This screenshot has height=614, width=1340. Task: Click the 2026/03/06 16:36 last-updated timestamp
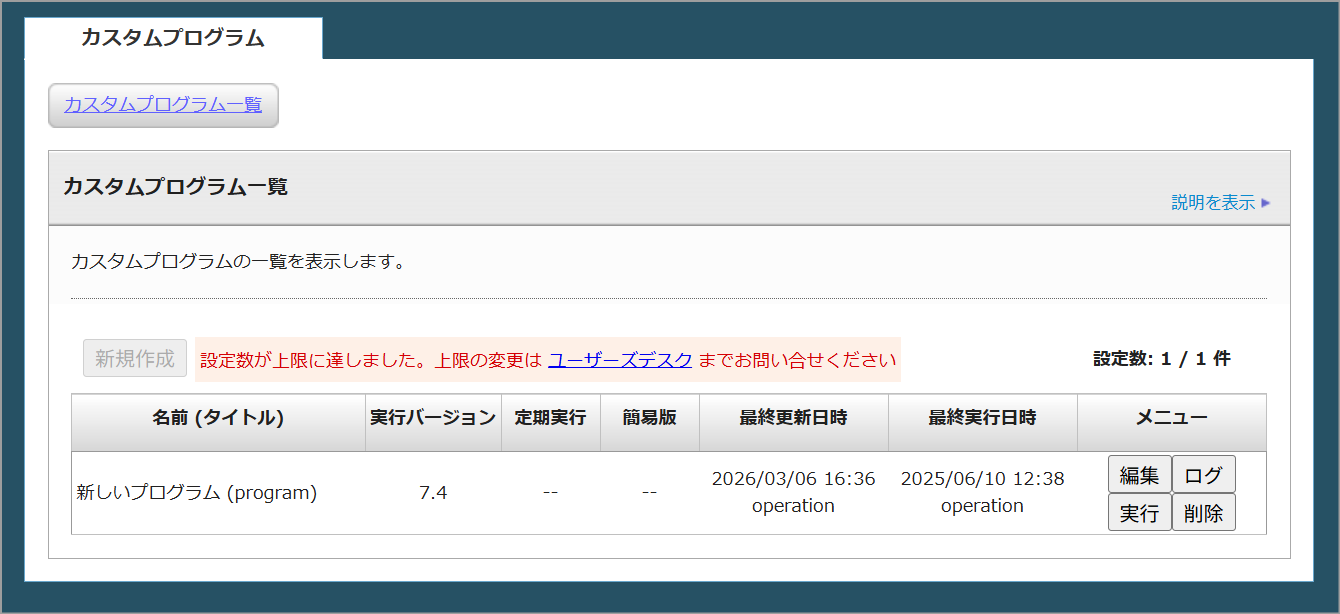(793, 479)
